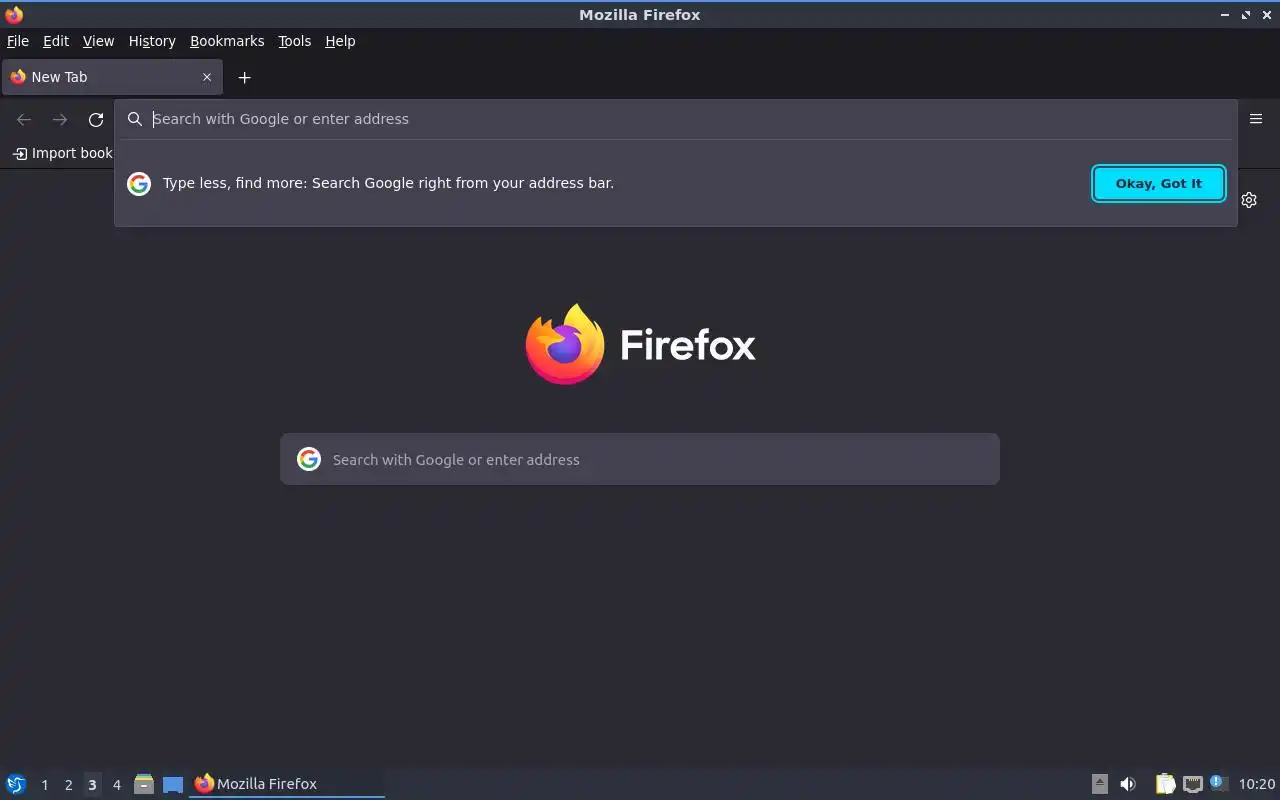Click the forward navigation arrow
Screen dimensions: 1280x800
click(60, 119)
